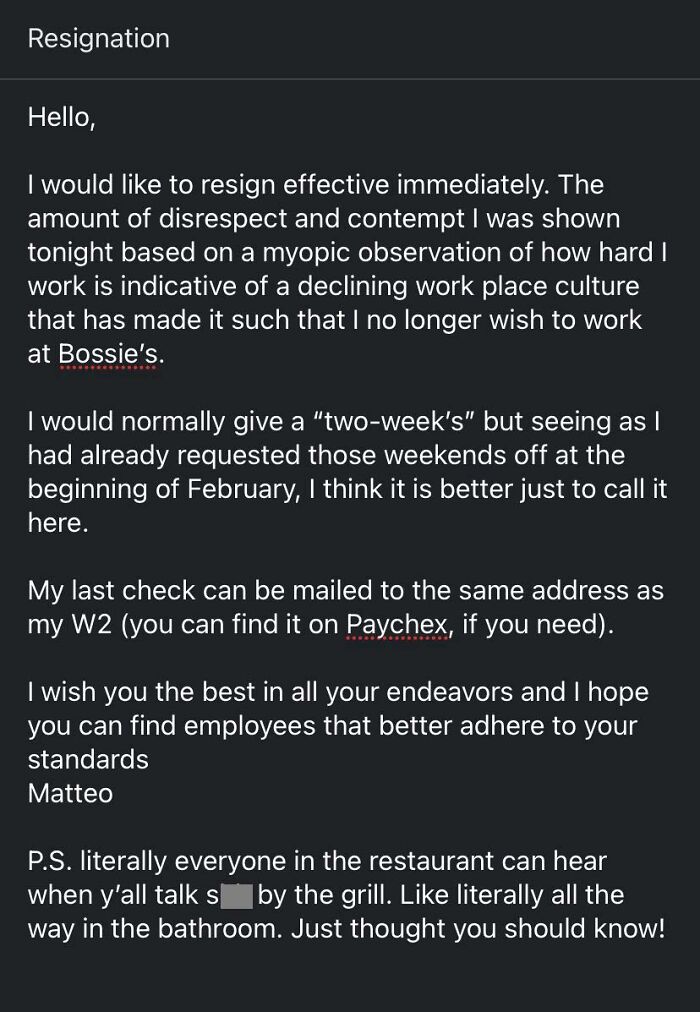The image size is (700, 1012).
Task: Place cursor after "should know!"
Action: [666, 929]
